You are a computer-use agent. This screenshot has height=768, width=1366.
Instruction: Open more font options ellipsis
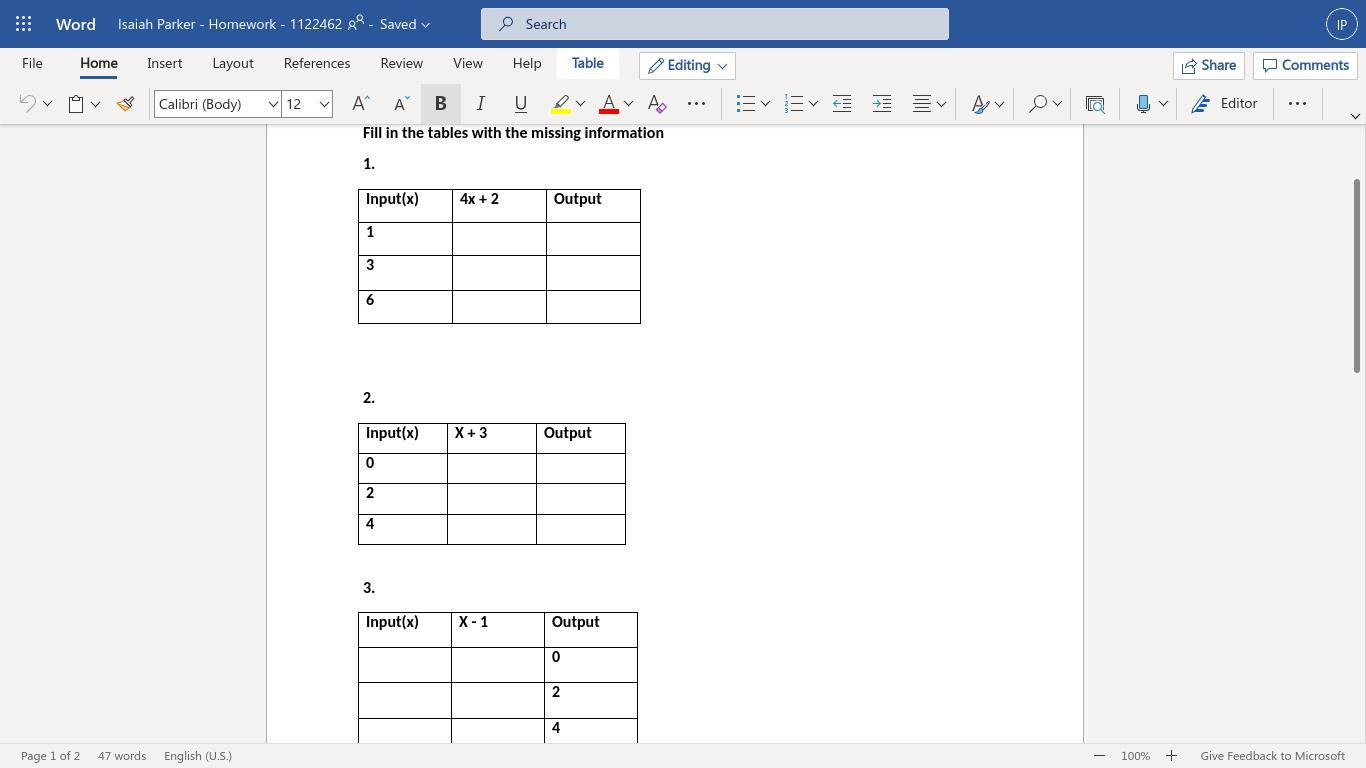click(697, 104)
